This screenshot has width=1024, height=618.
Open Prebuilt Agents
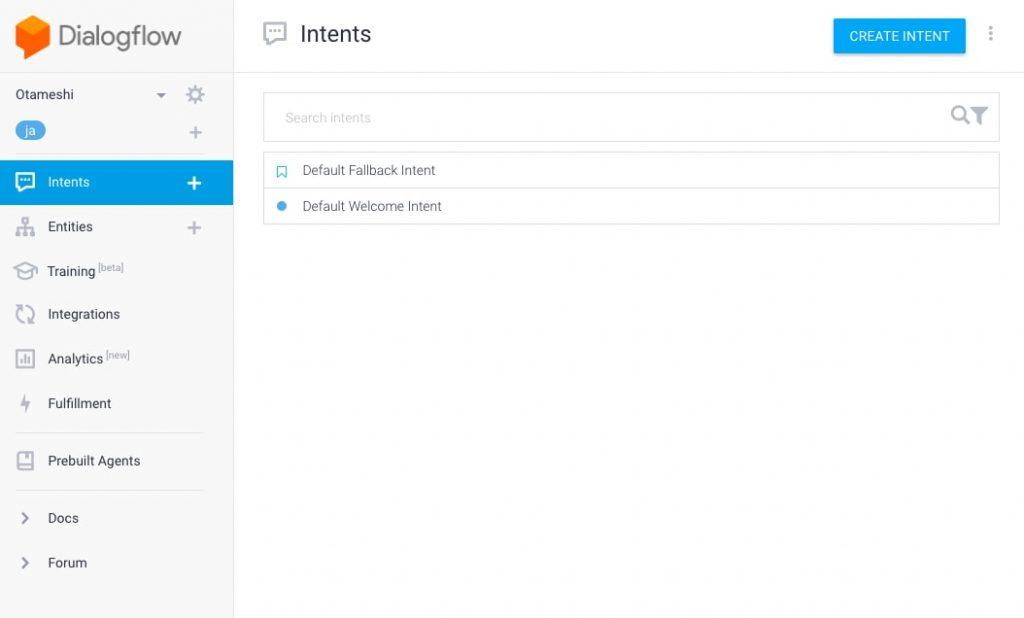pyautogui.click(x=93, y=461)
